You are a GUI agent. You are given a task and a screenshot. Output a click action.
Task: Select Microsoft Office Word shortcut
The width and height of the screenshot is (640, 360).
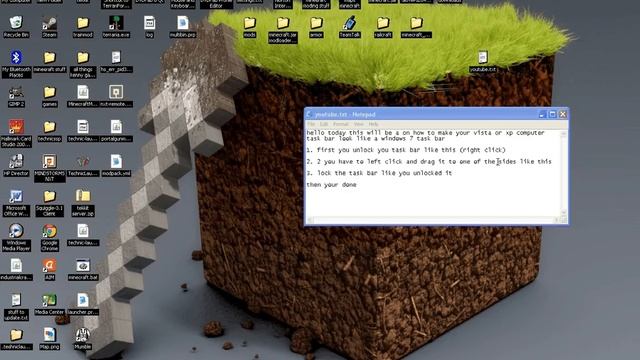point(16,203)
